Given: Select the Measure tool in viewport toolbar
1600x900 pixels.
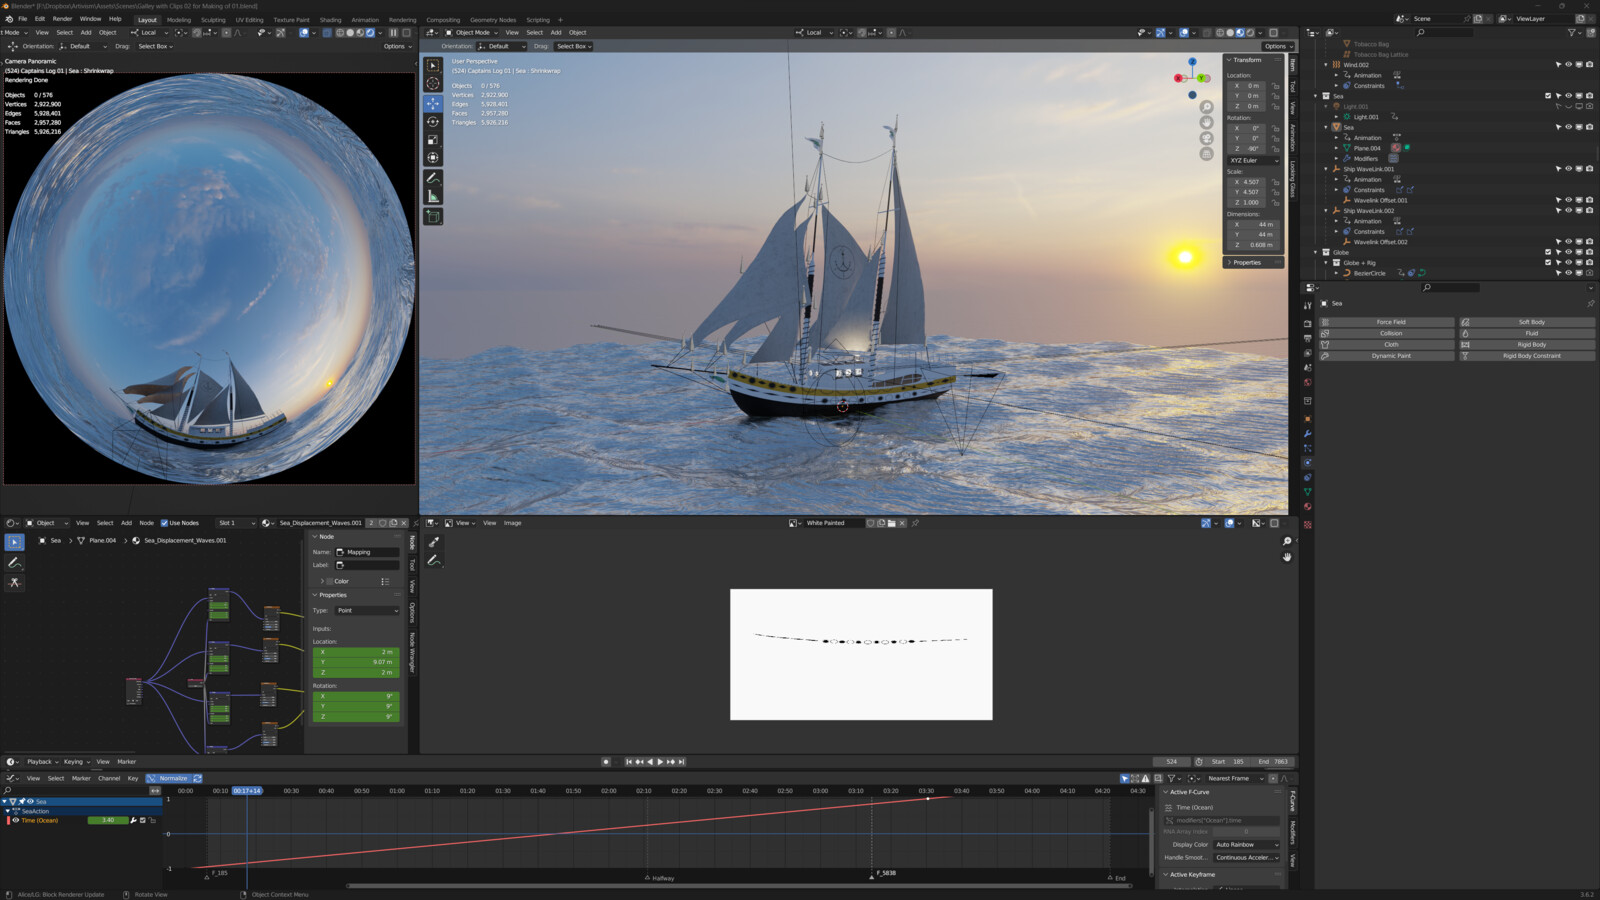Looking at the screenshot, I should point(433,196).
